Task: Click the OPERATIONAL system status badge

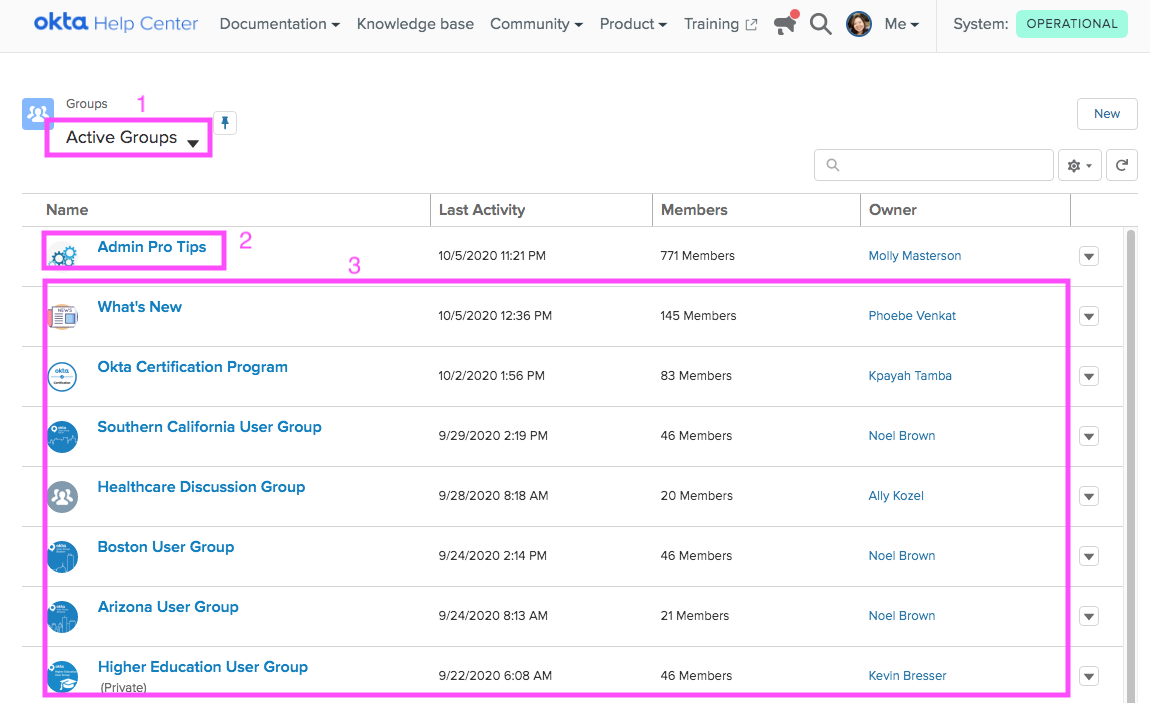Action: pyautogui.click(x=1072, y=24)
